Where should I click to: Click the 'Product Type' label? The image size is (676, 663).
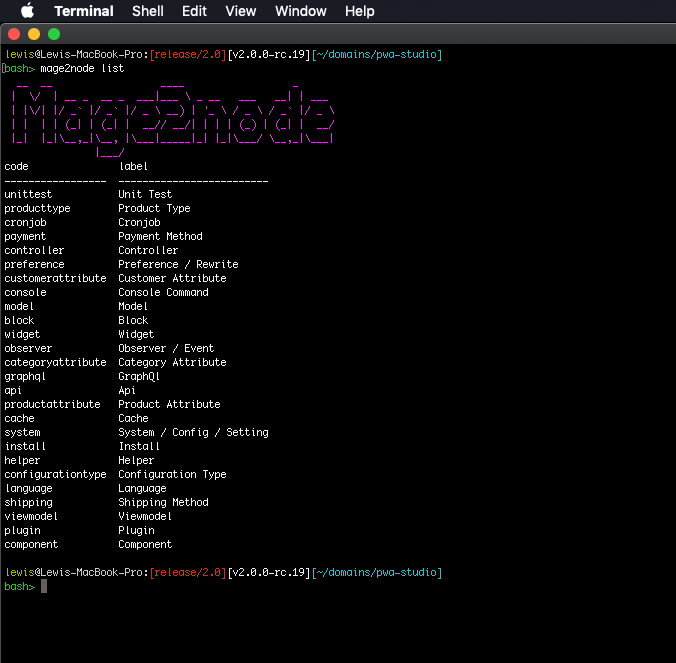click(x=154, y=209)
